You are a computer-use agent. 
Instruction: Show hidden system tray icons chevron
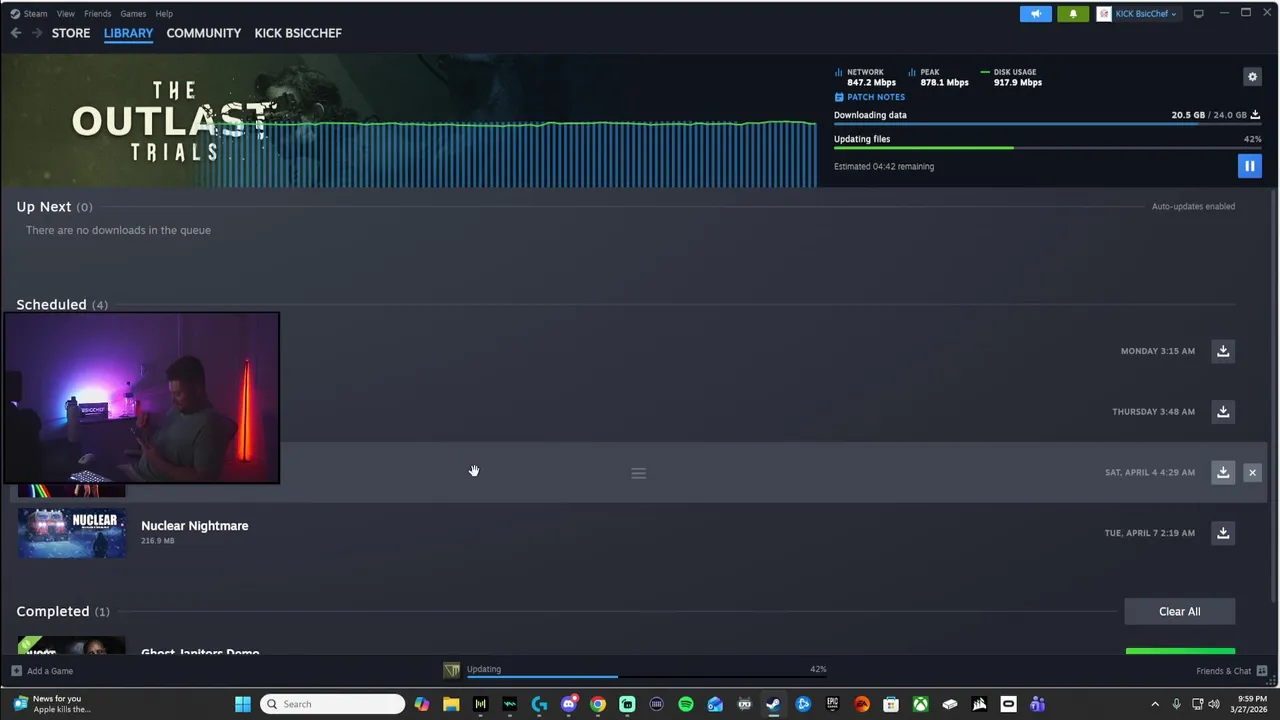click(1155, 704)
